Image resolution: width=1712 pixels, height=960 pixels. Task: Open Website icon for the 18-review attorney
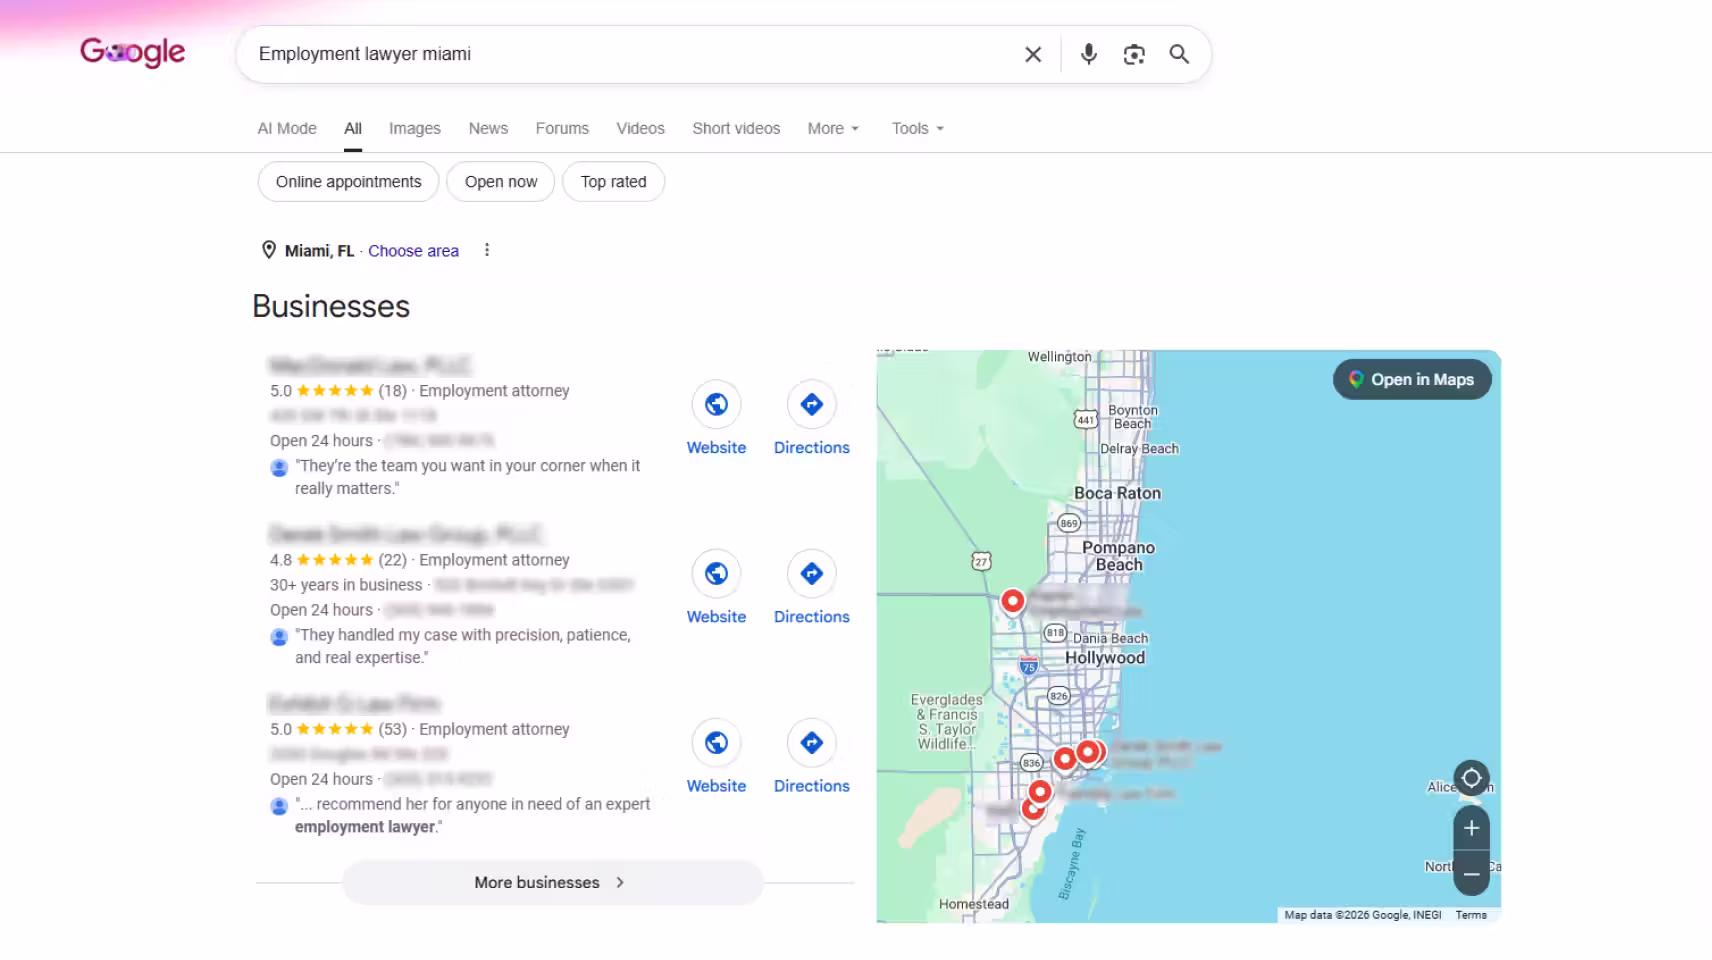click(x=716, y=404)
